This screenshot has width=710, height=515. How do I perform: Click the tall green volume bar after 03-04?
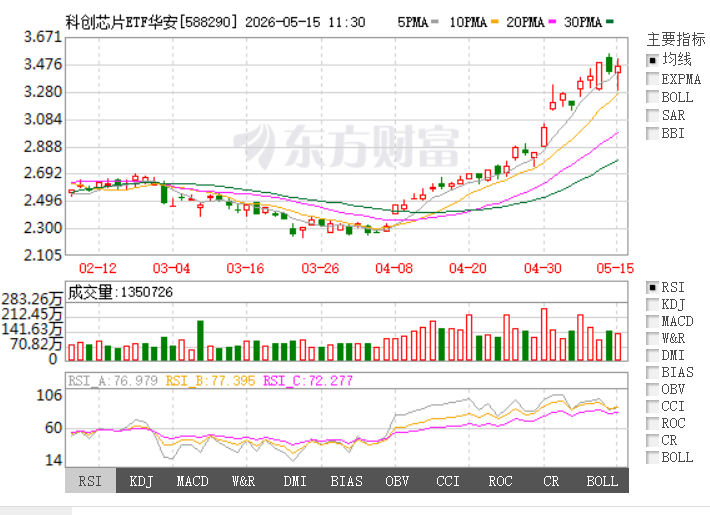click(200, 341)
